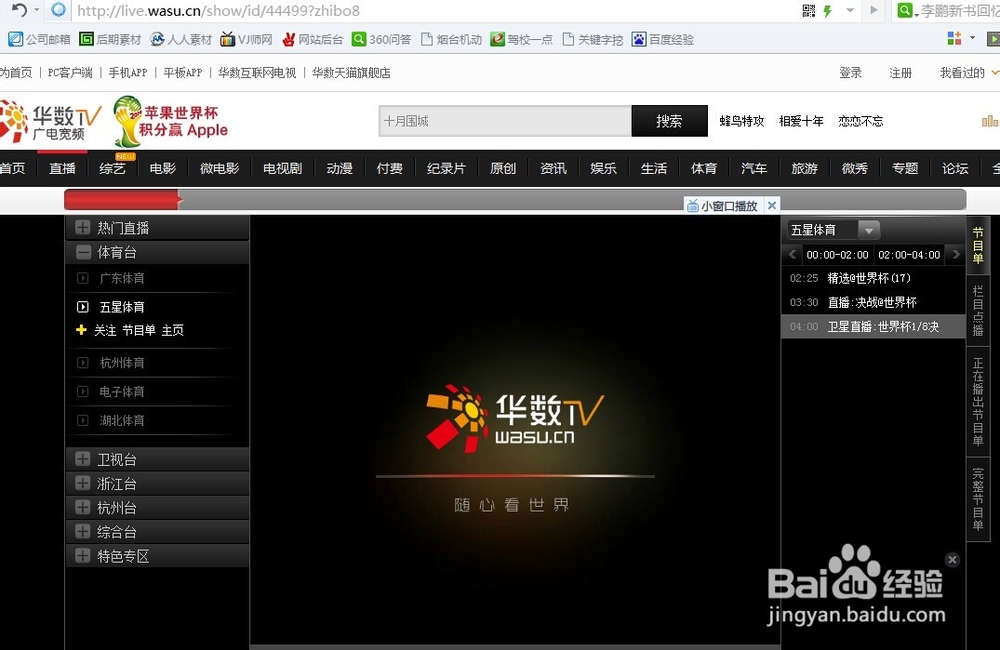Switch to 节目单 side tab
Screen dimensions: 1000x650
coord(978,246)
